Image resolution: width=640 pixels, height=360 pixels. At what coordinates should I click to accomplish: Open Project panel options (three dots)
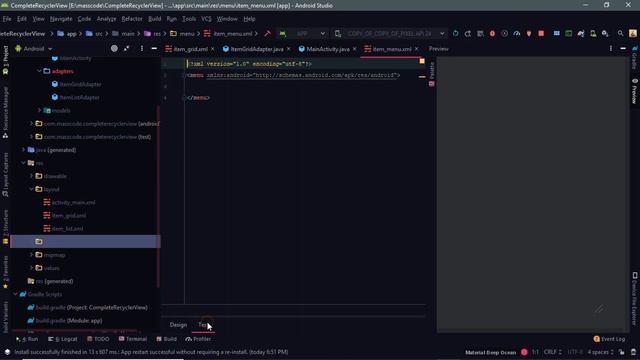[142, 49]
